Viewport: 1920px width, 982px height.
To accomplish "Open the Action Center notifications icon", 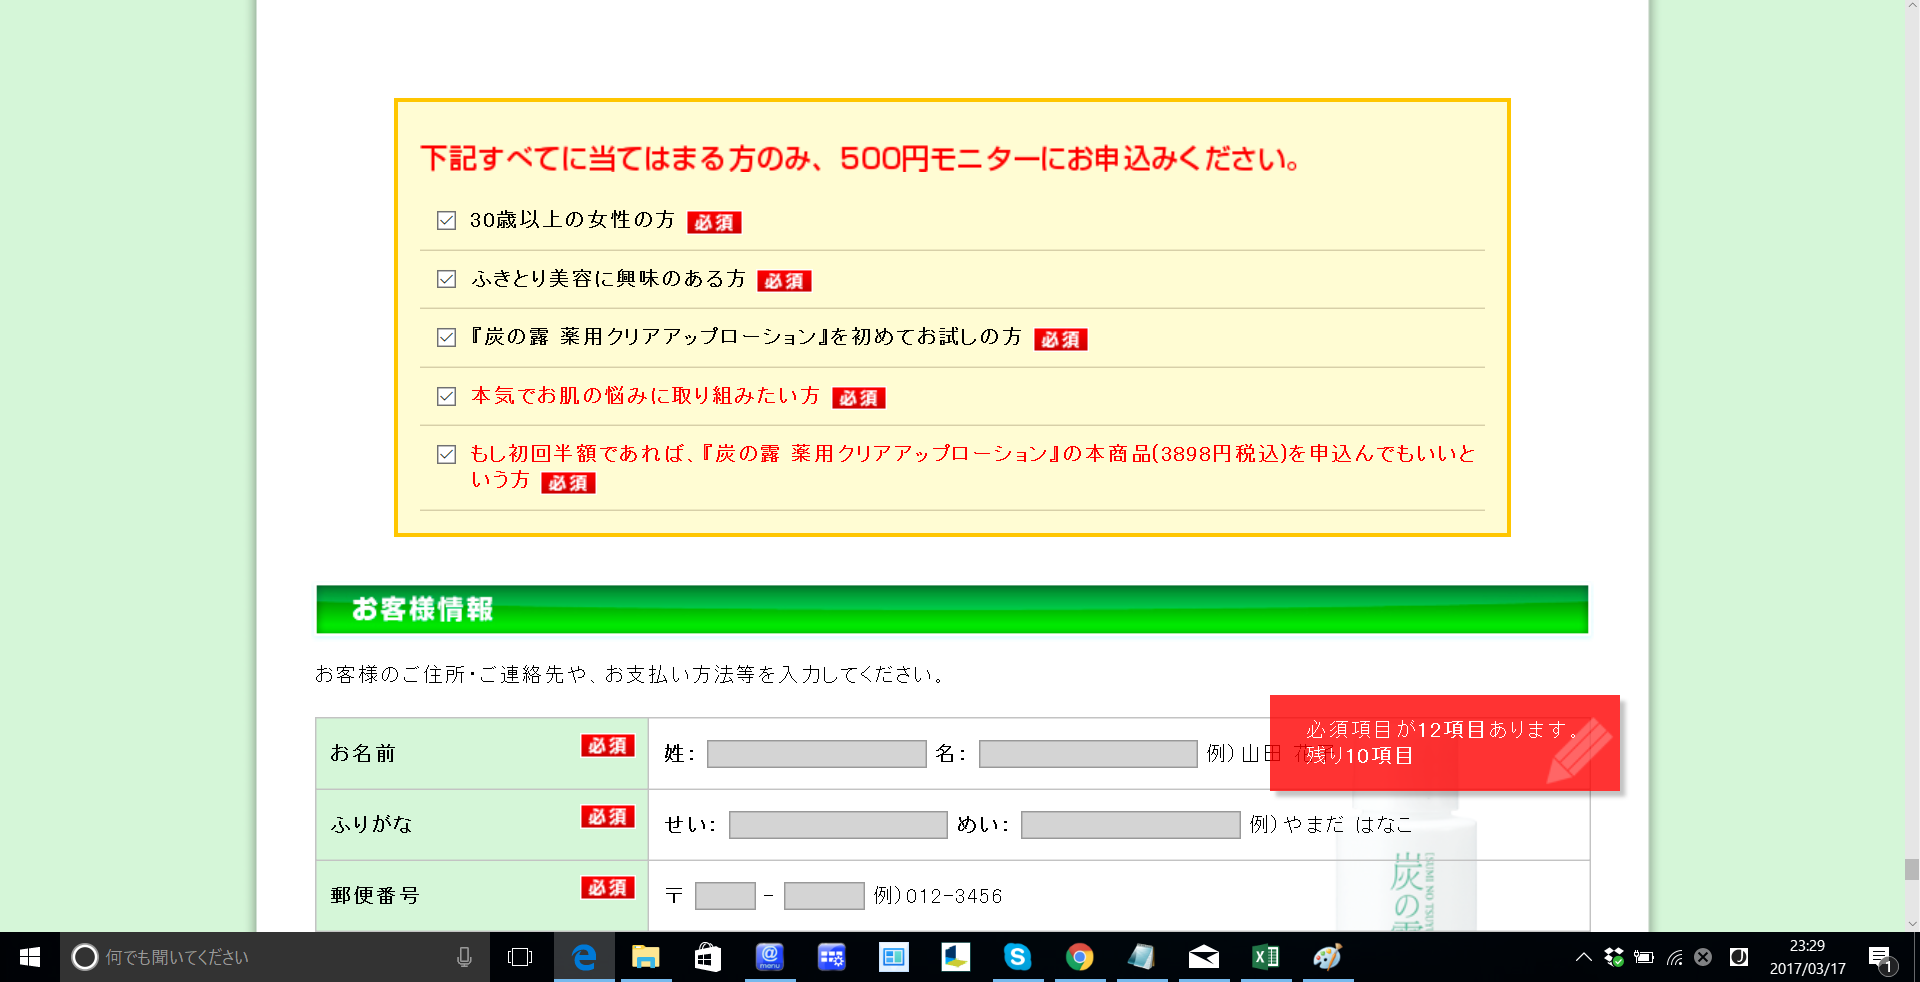I will pos(1881,957).
